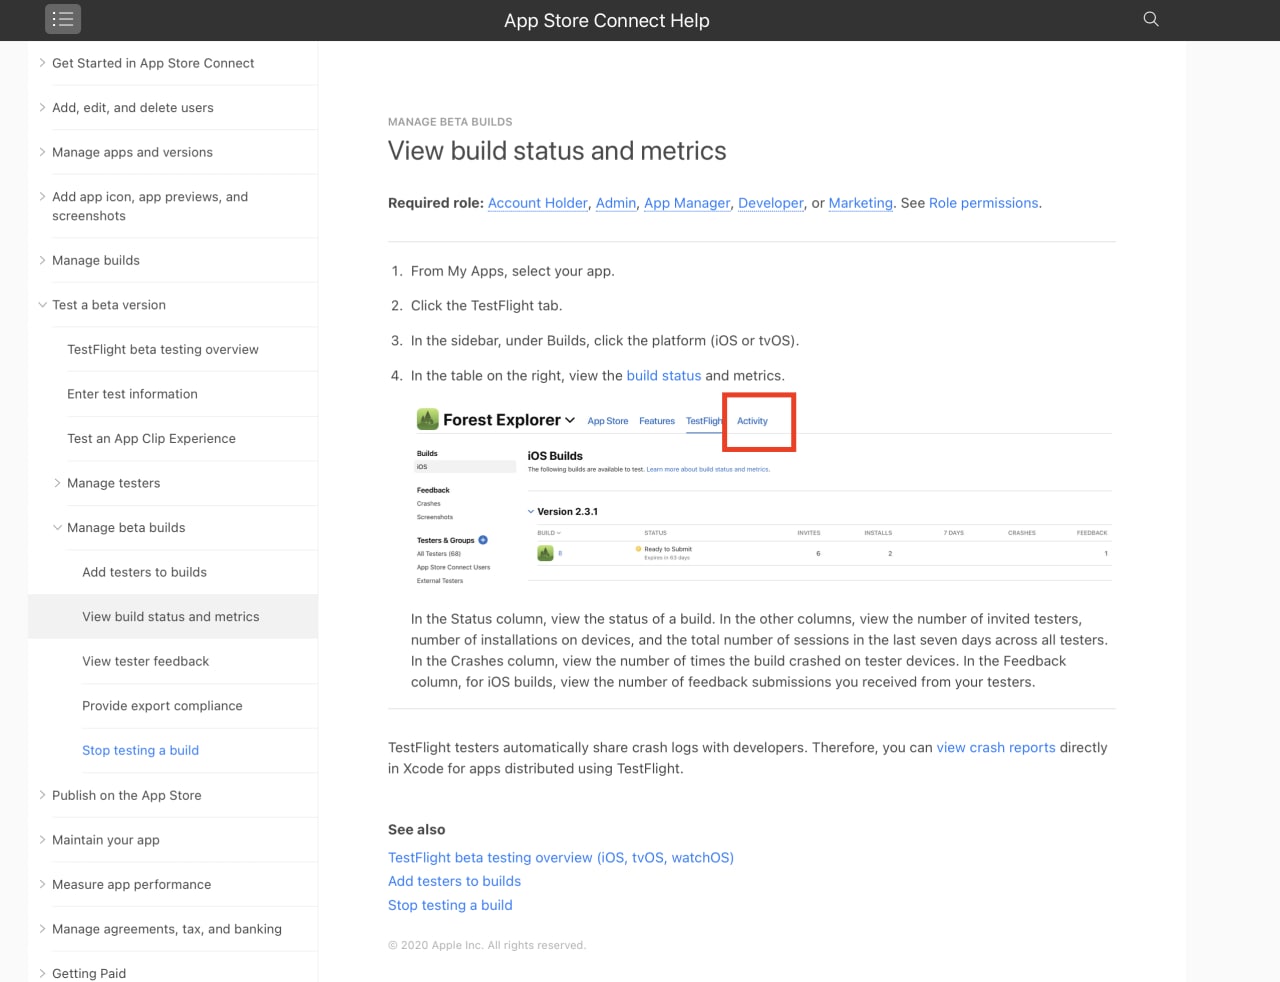1280x982 pixels.
Task: Expand the Publish on the App Store section
Action: click(42, 795)
